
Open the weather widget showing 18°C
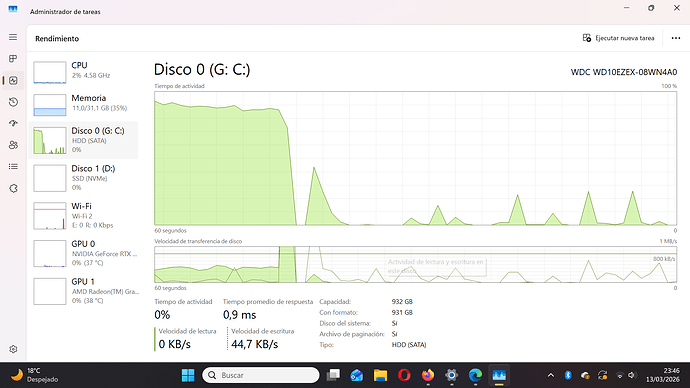point(34,375)
